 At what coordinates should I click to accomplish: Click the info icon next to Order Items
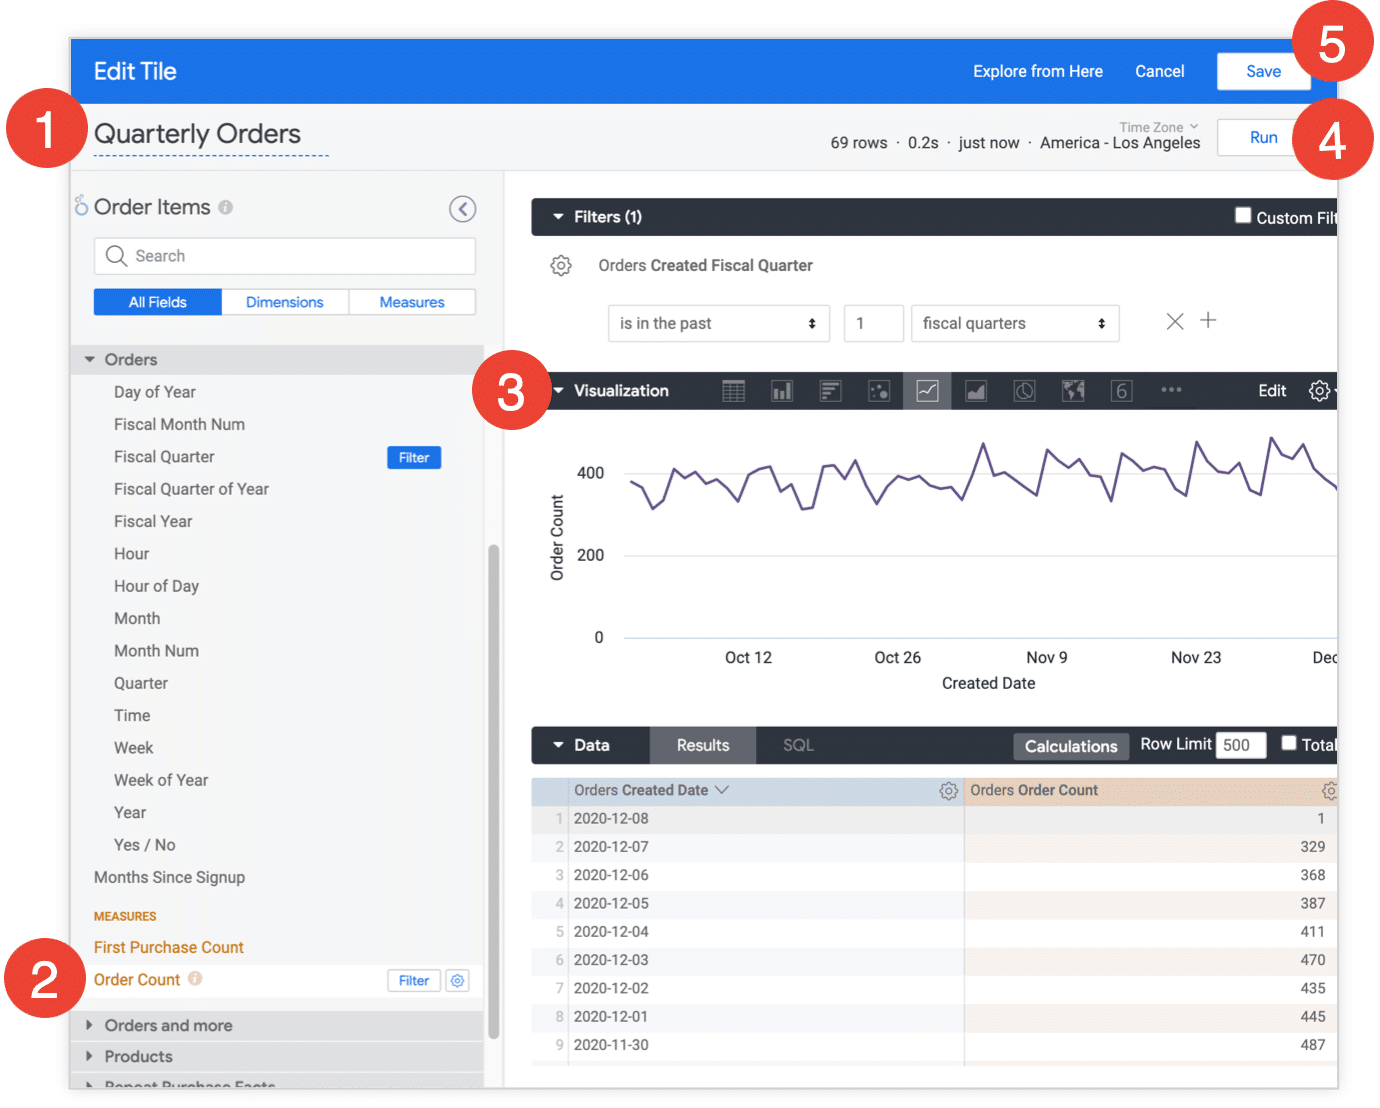pos(226,207)
